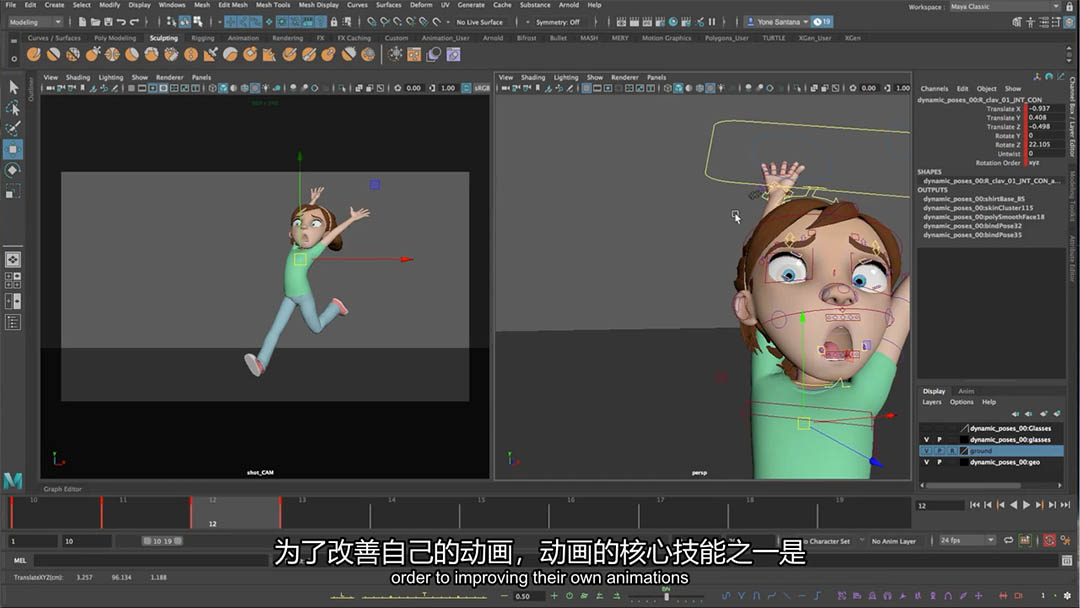This screenshot has height=608, width=1080.
Task: Click the Open Scene folder icon
Action: click(x=96, y=22)
